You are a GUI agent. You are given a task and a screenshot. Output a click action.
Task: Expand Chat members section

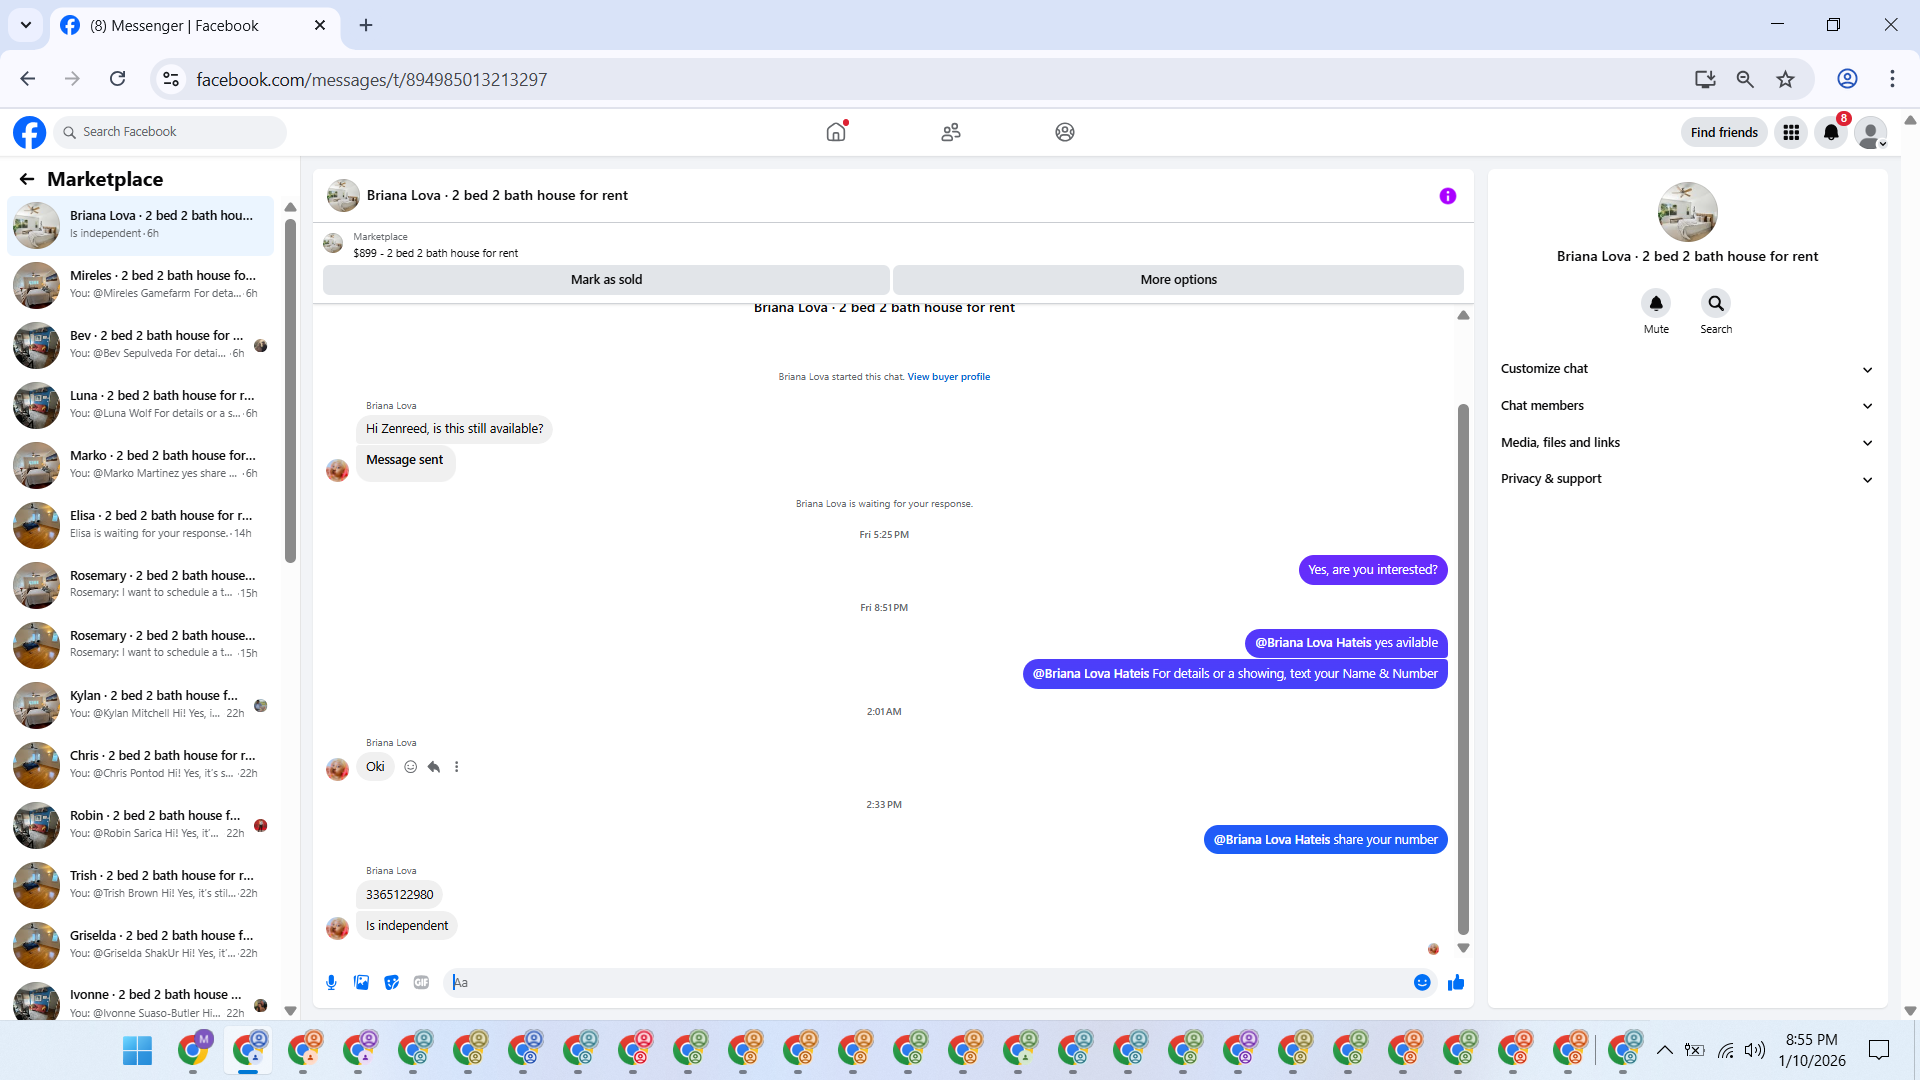(x=1686, y=406)
